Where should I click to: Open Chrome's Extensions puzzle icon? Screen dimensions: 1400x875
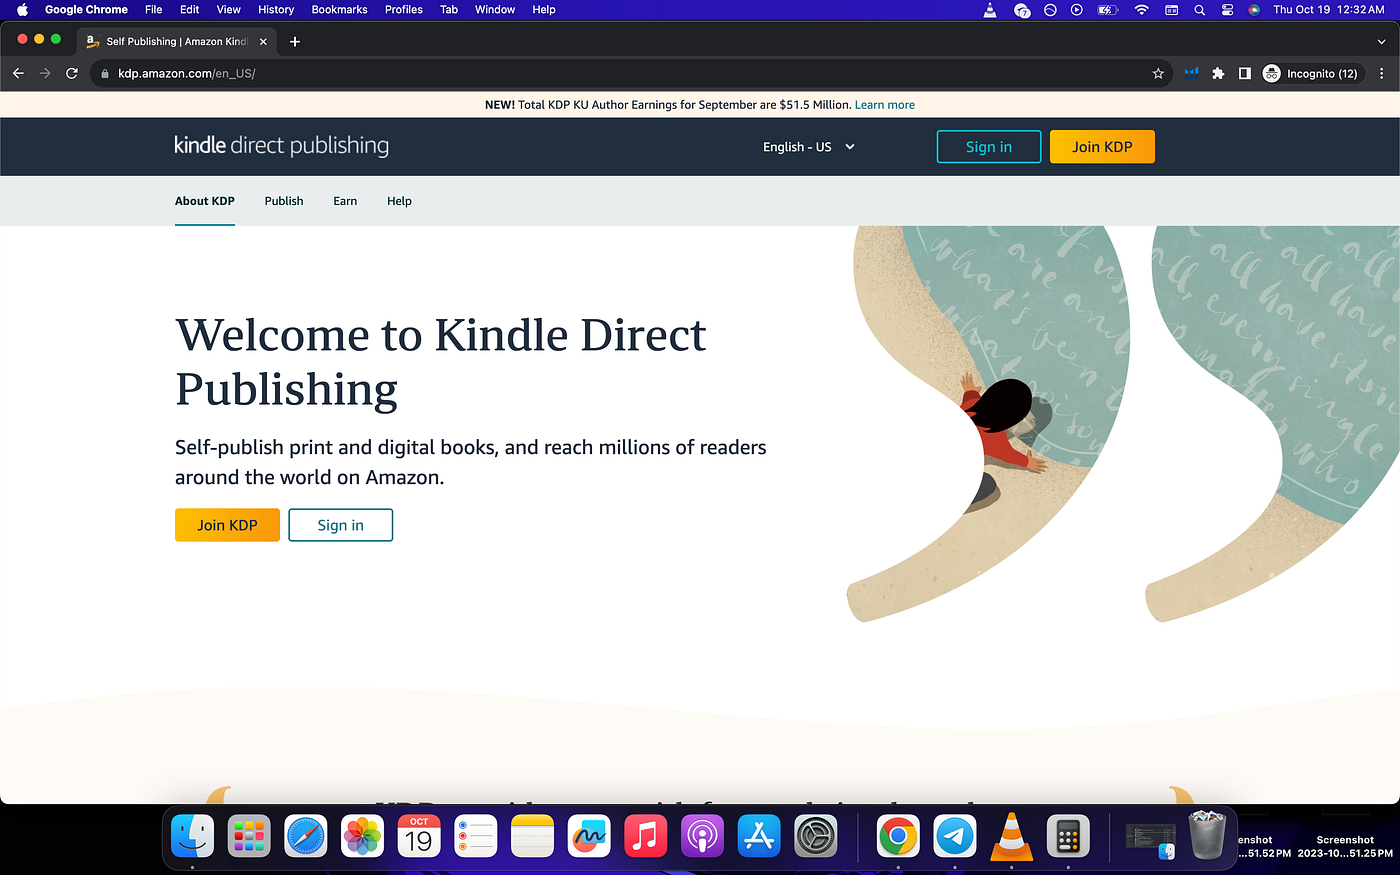pyautogui.click(x=1218, y=73)
